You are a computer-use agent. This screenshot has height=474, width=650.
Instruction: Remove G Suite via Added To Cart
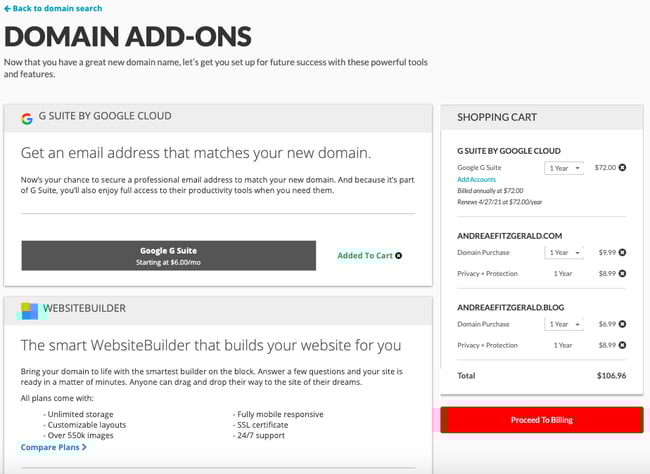coord(398,255)
